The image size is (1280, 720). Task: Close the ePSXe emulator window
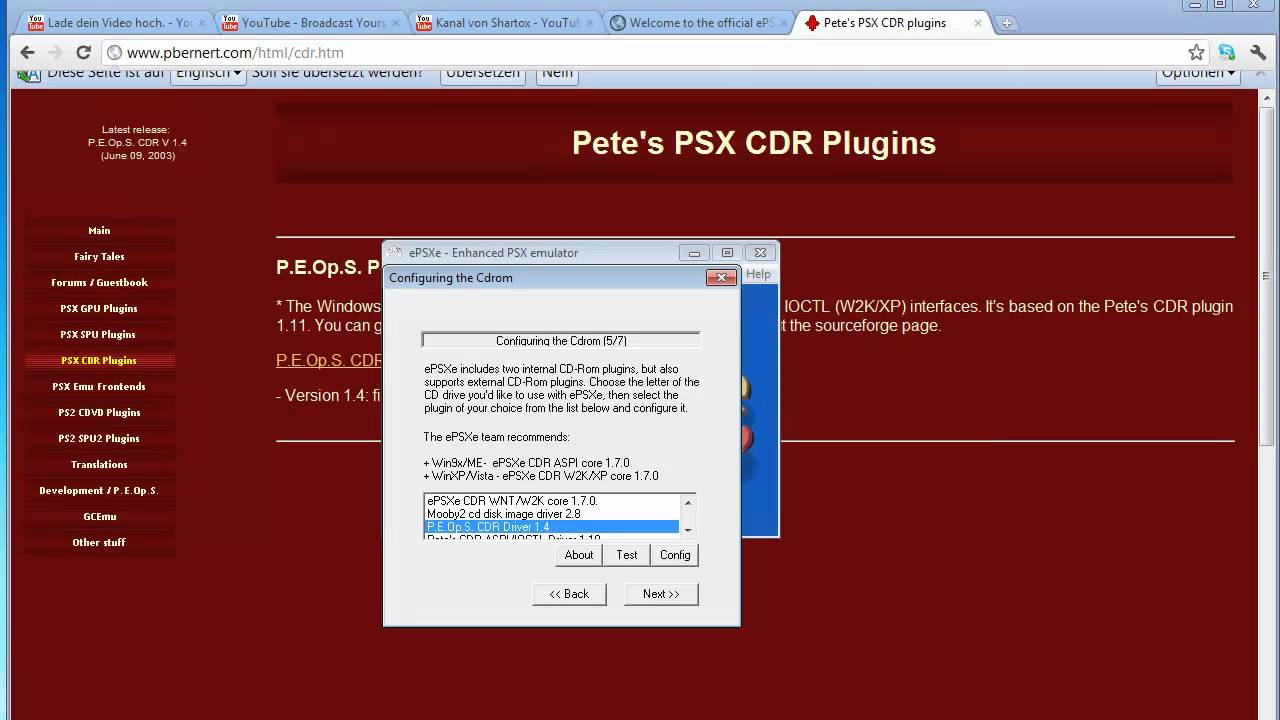760,253
